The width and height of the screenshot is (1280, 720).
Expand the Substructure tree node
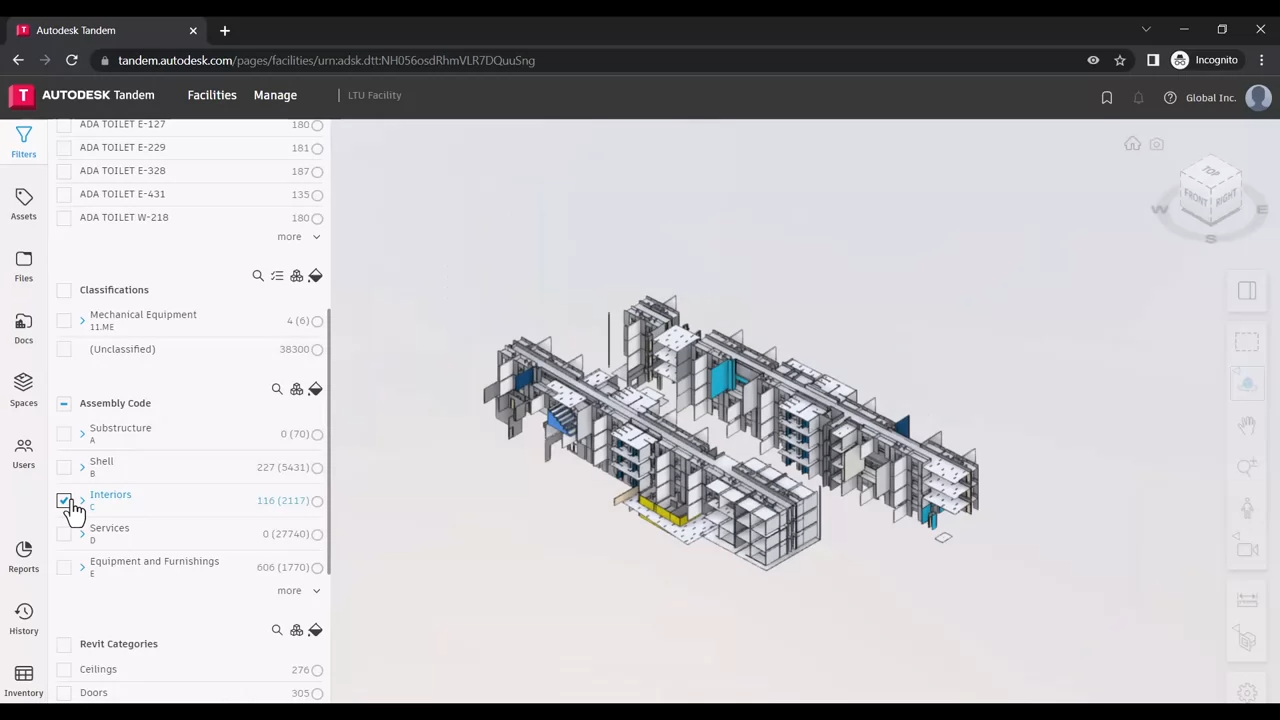pos(82,434)
